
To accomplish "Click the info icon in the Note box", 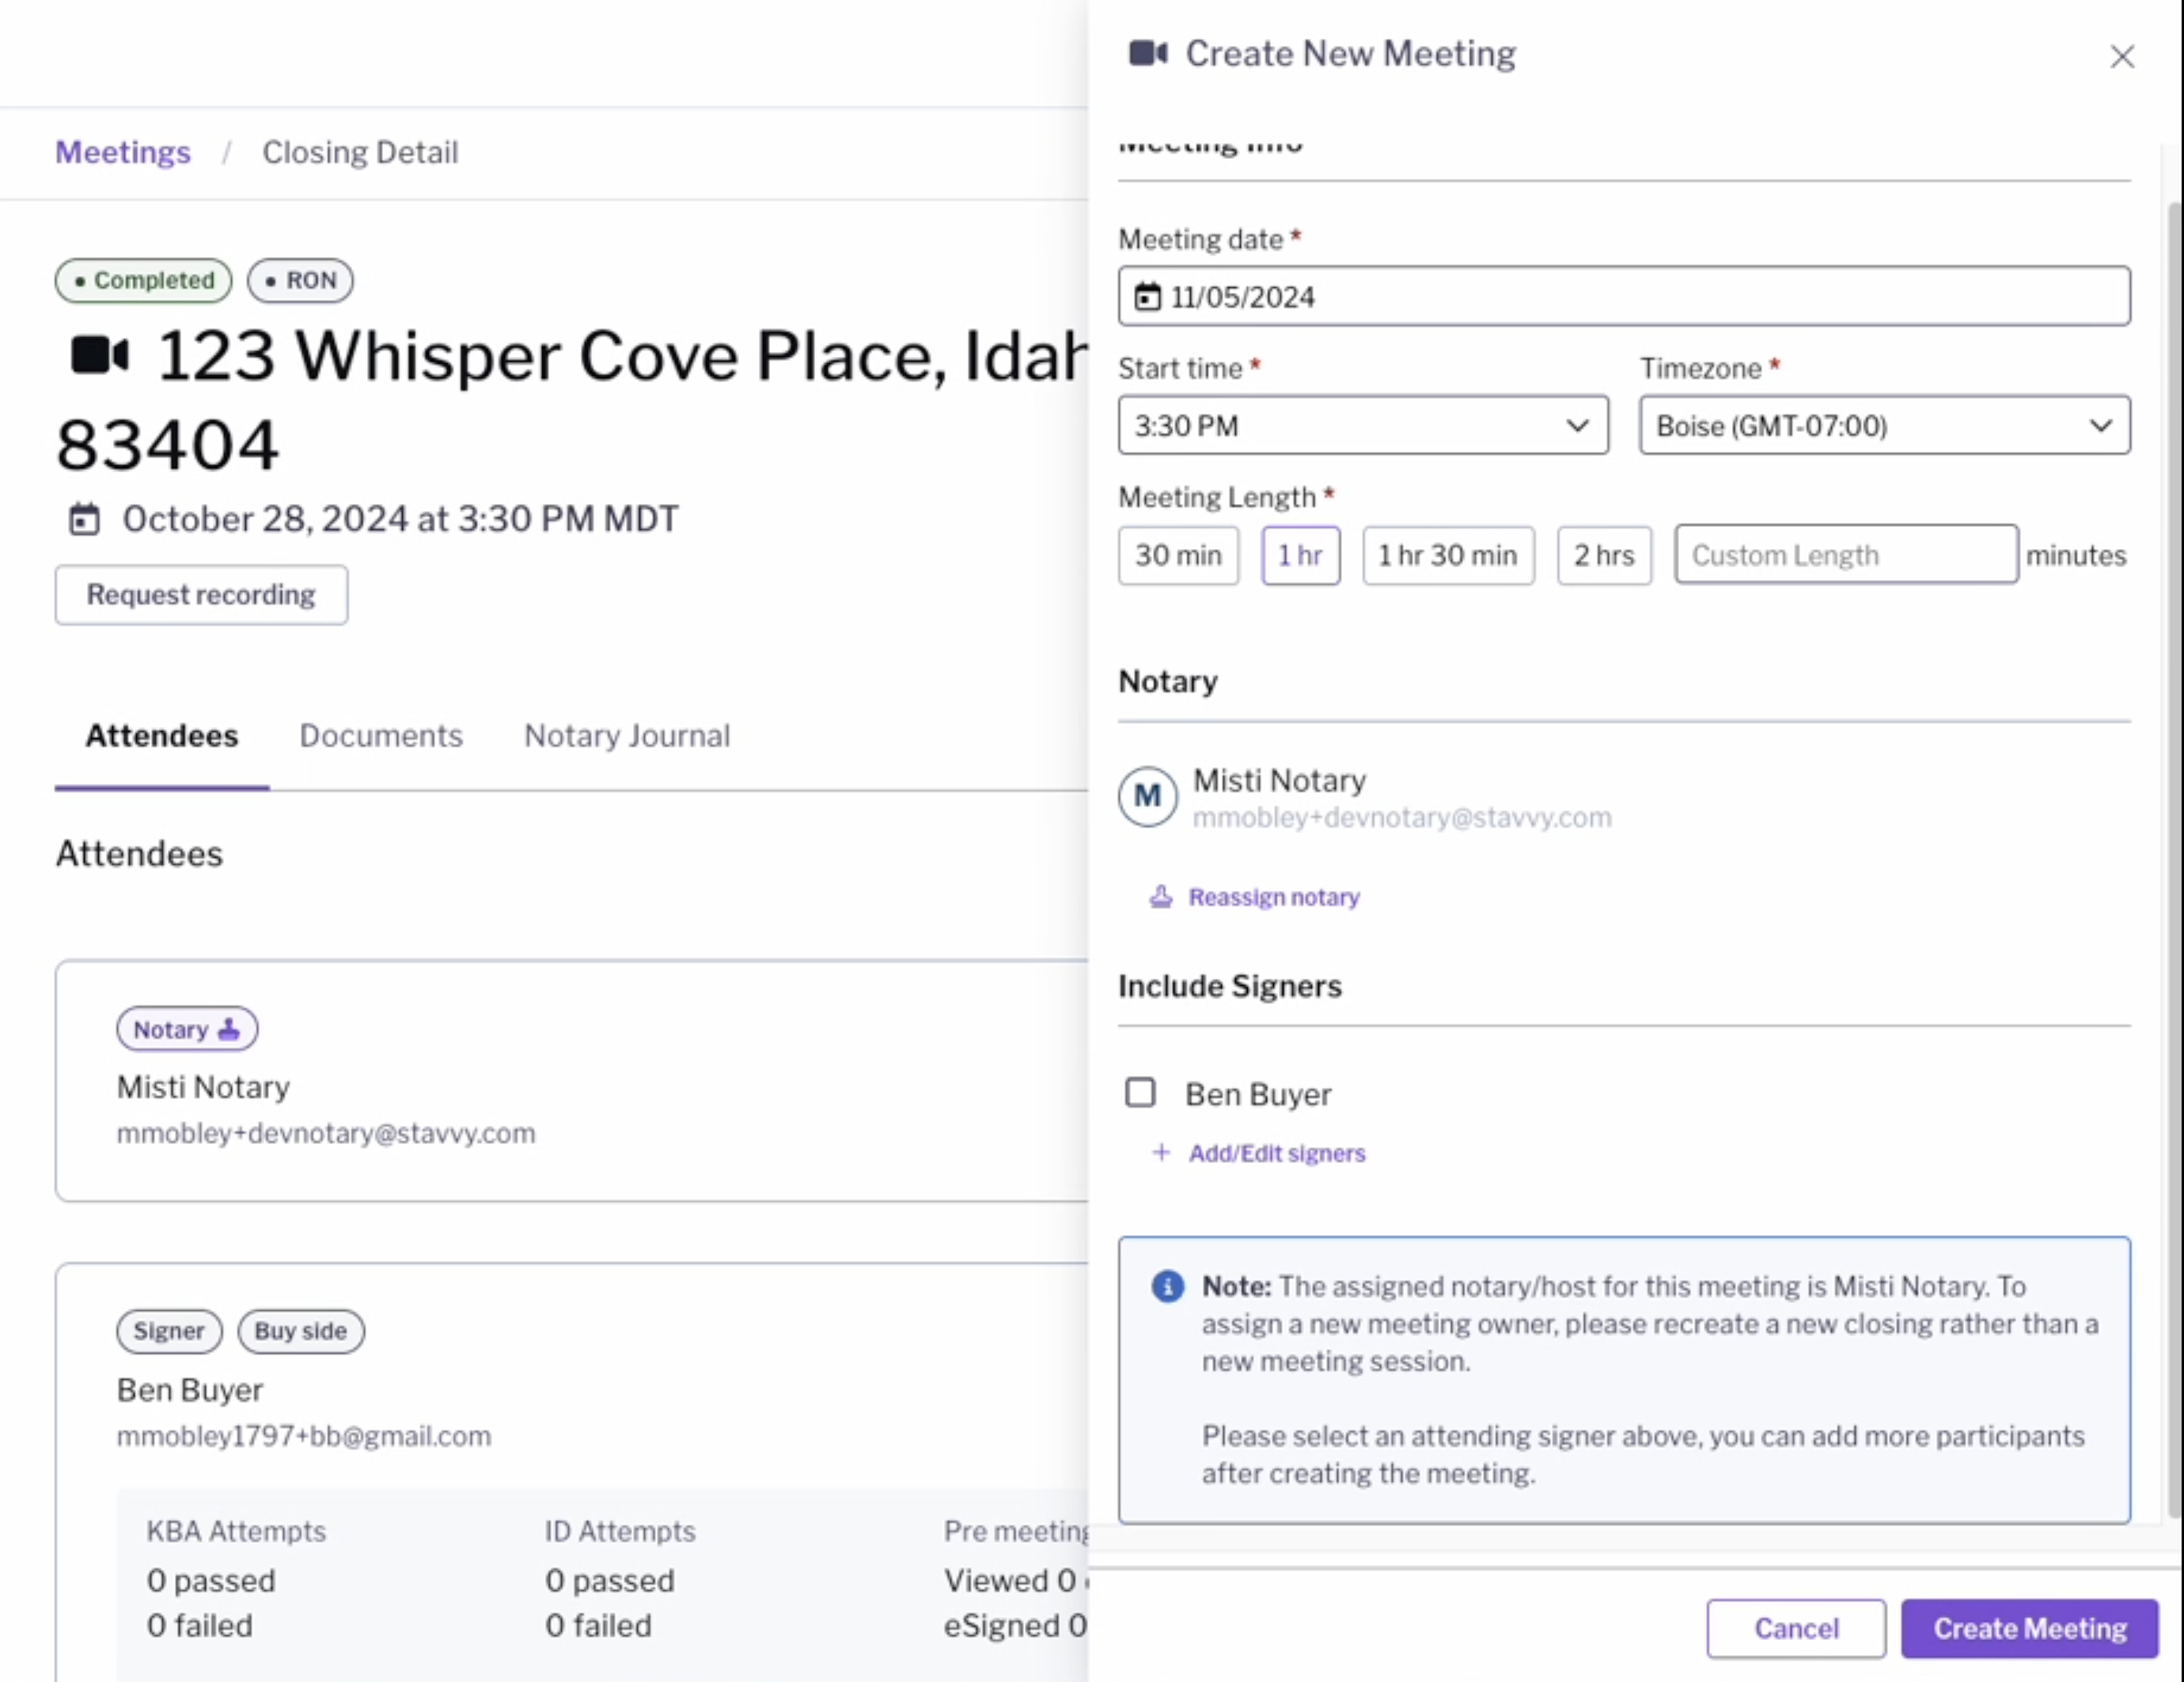I will (1167, 1286).
